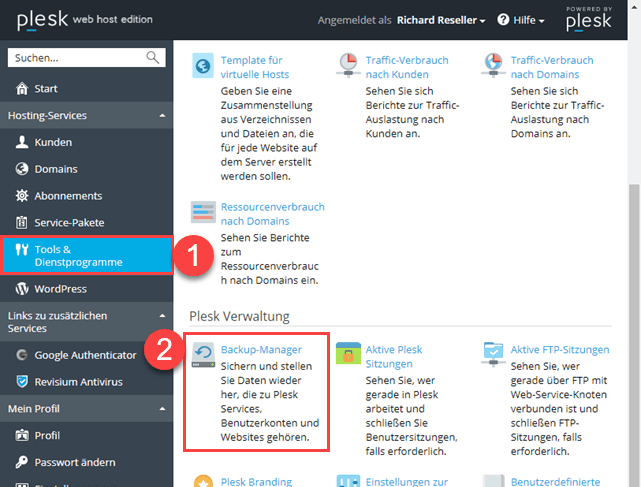Viewport: 641px width, 487px height.
Task: Open Ressourcenverbrauch nach Domains link
Action: coord(273,214)
